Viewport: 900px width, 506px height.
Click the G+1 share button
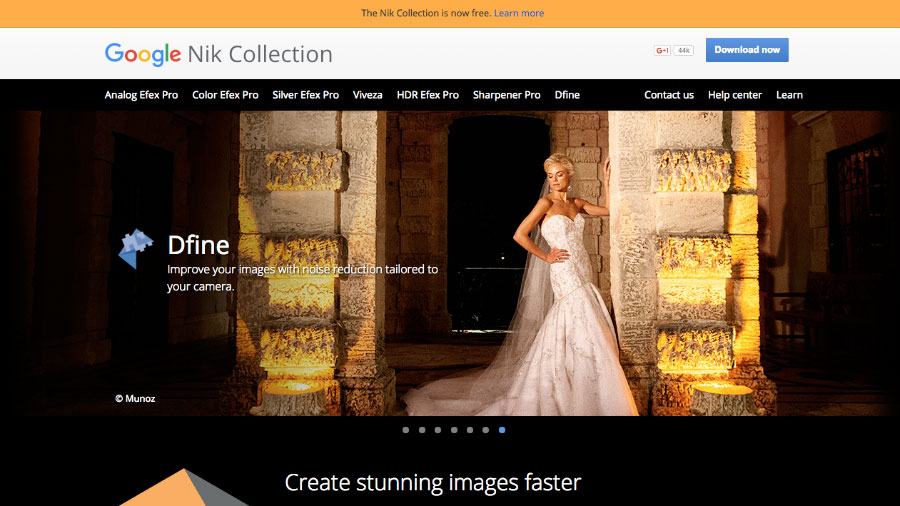662,50
